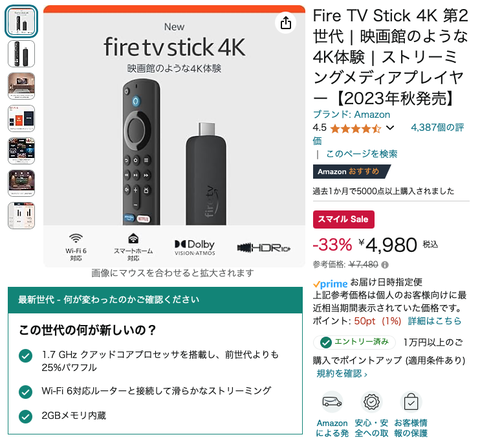Click the customer info protection bag icon
This screenshot has width=480, height=439.
(x=411, y=402)
